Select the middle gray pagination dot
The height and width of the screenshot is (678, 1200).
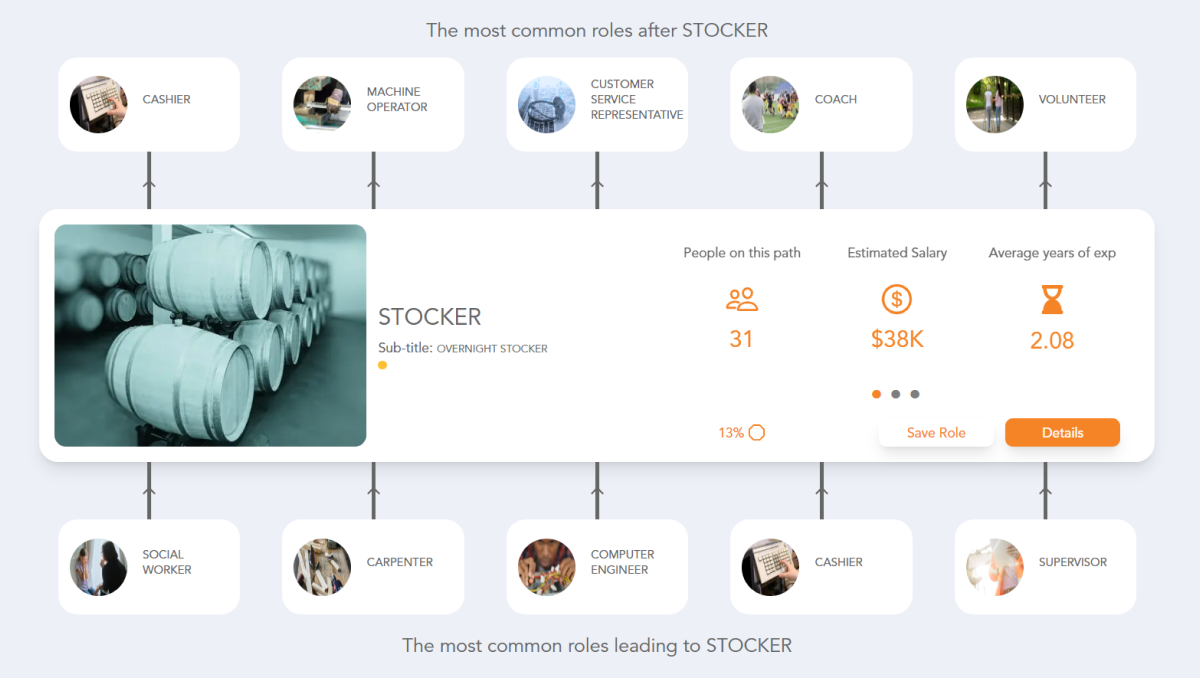click(896, 394)
